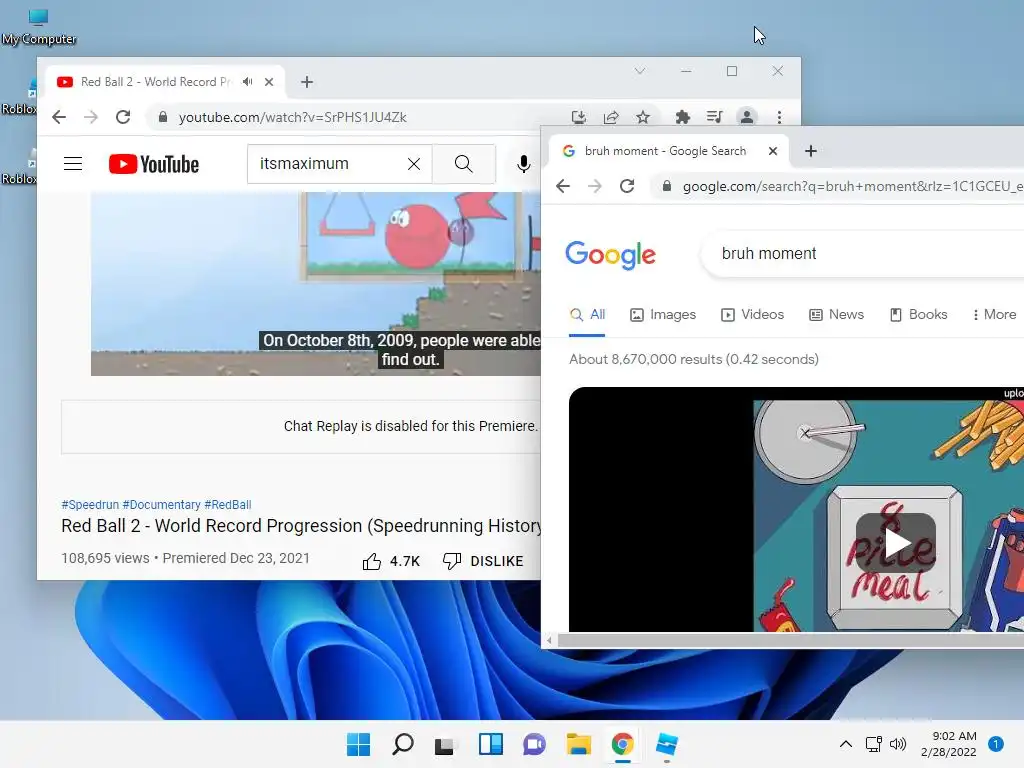1024x768 pixels.
Task: Open the Chat taskbar icon
Action: pyautogui.click(x=534, y=744)
